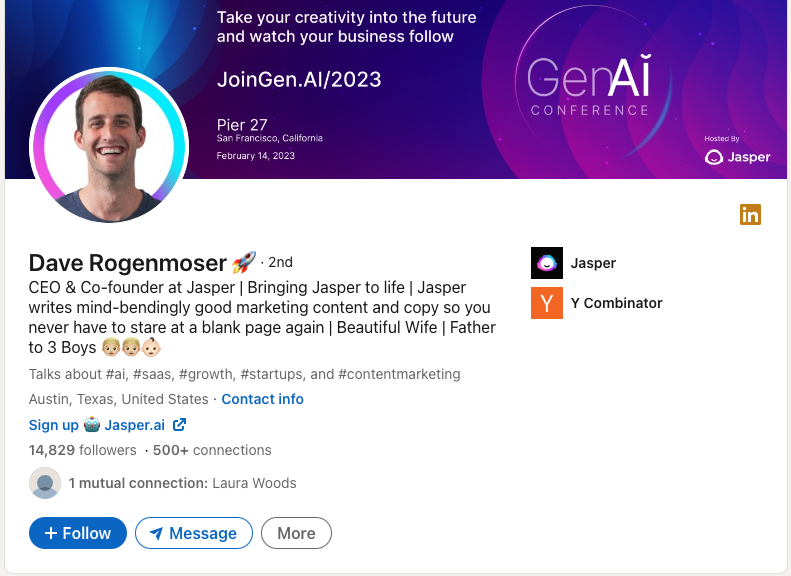Open the Contact info link
Screen dimensions: 791x576
coord(262,399)
